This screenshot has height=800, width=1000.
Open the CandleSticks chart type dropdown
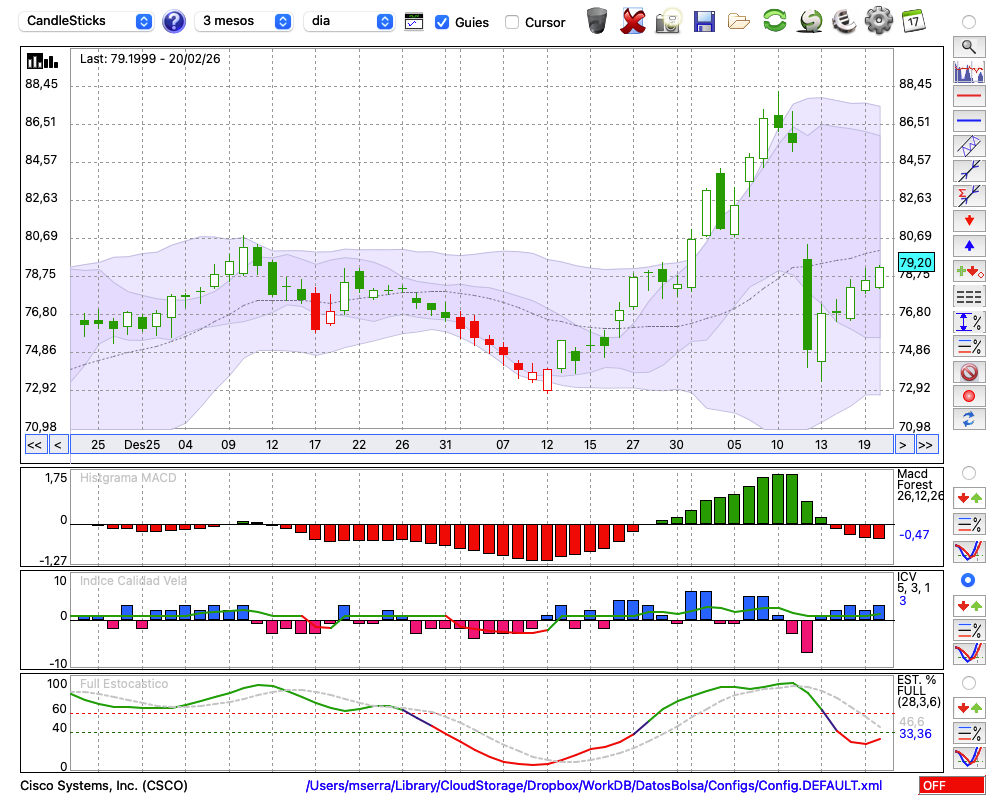(88, 21)
